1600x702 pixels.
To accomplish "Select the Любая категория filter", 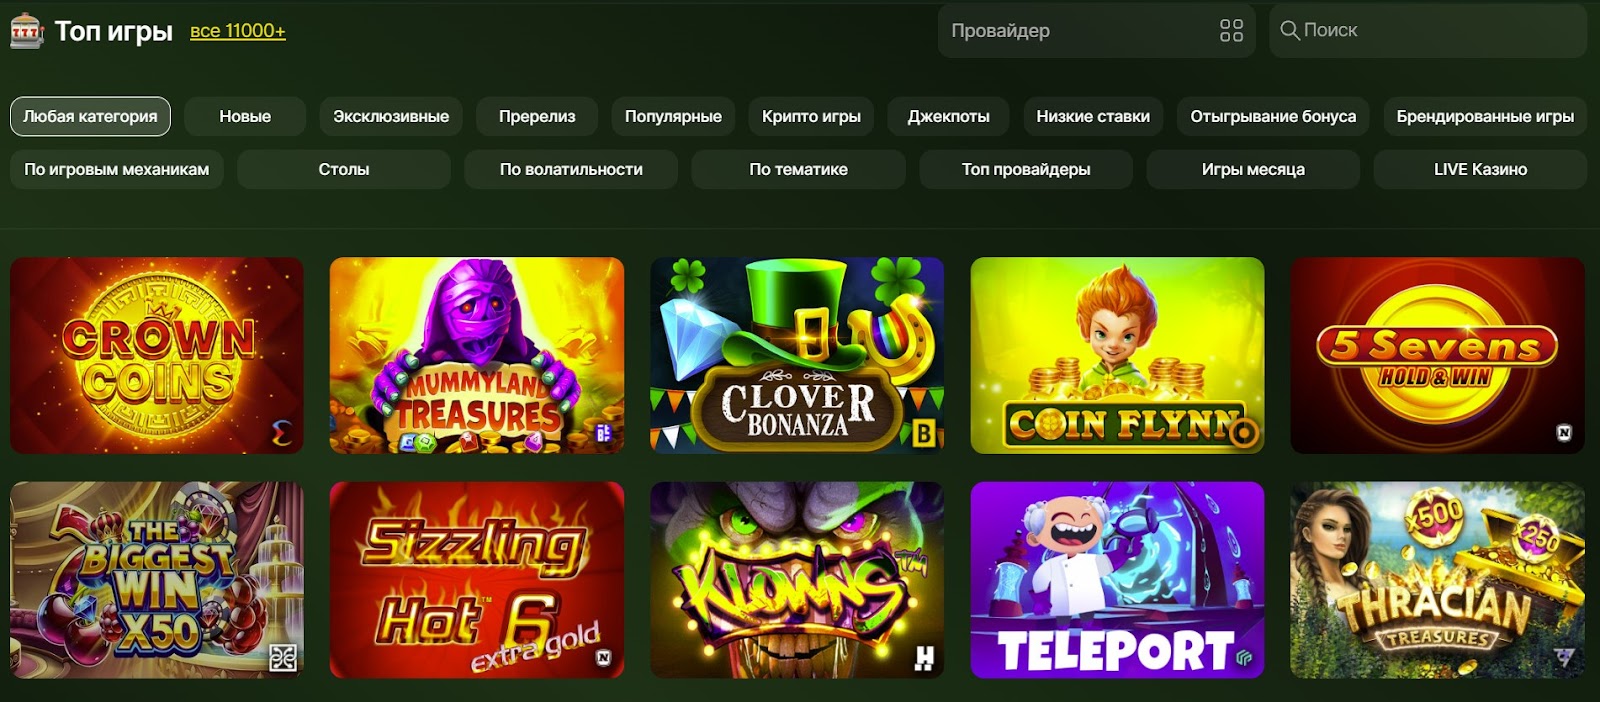I will pyautogui.click(x=90, y=116).
